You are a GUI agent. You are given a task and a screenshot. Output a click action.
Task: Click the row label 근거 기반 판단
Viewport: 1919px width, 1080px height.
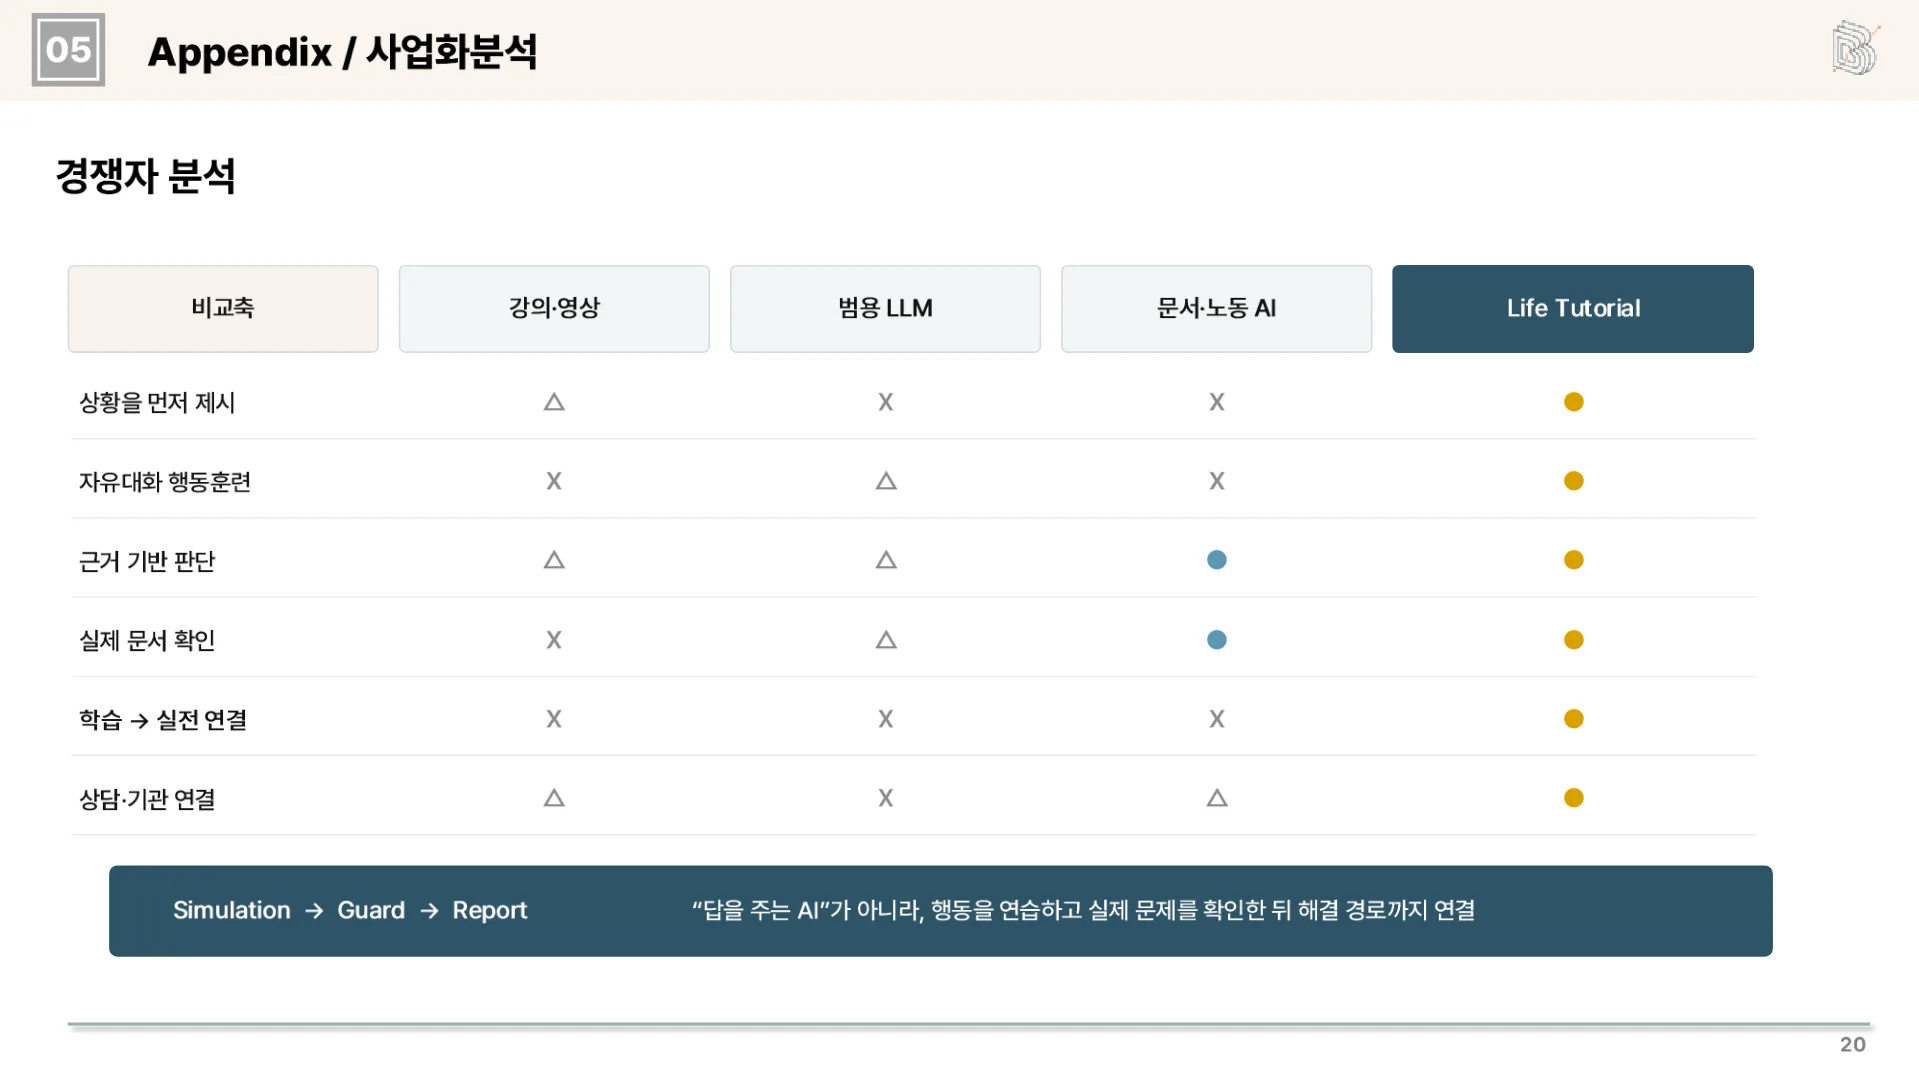point(147,561)
